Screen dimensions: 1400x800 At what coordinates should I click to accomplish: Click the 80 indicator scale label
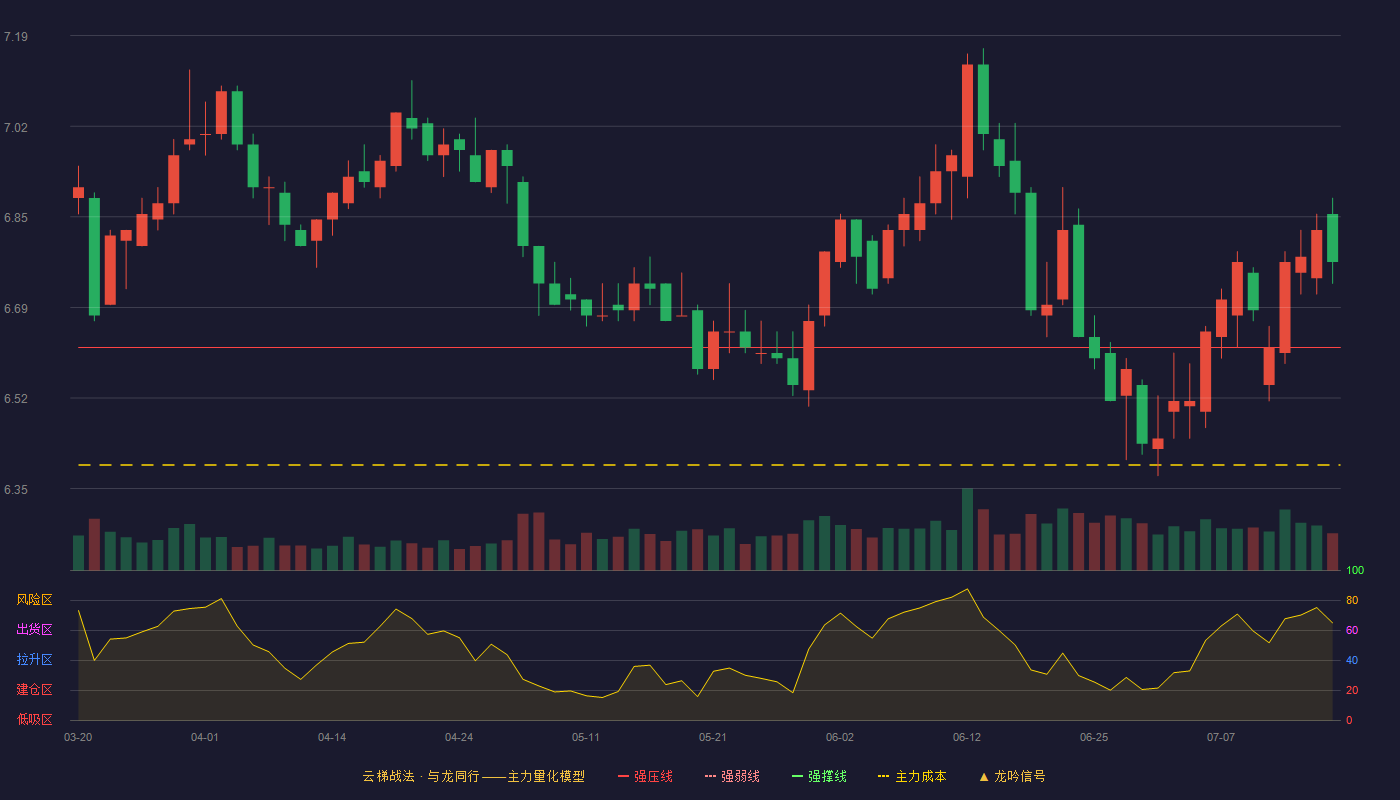tap(1352, 600)
